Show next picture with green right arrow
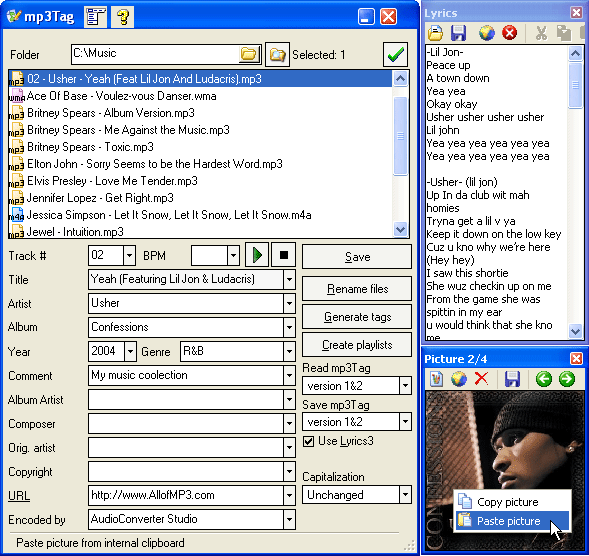The width and height of the screenshot is (589, 556). [x=567, y=379]
